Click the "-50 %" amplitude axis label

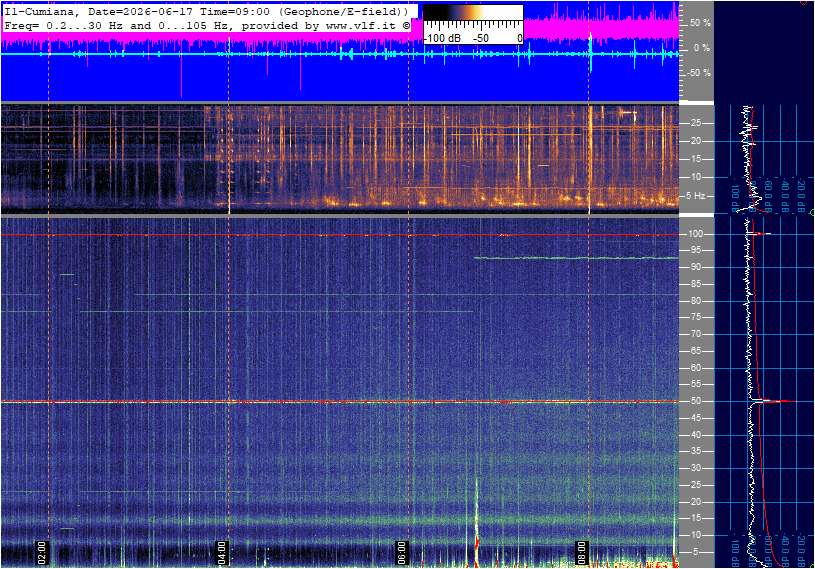pyautogui.click(x=699, y=73)
